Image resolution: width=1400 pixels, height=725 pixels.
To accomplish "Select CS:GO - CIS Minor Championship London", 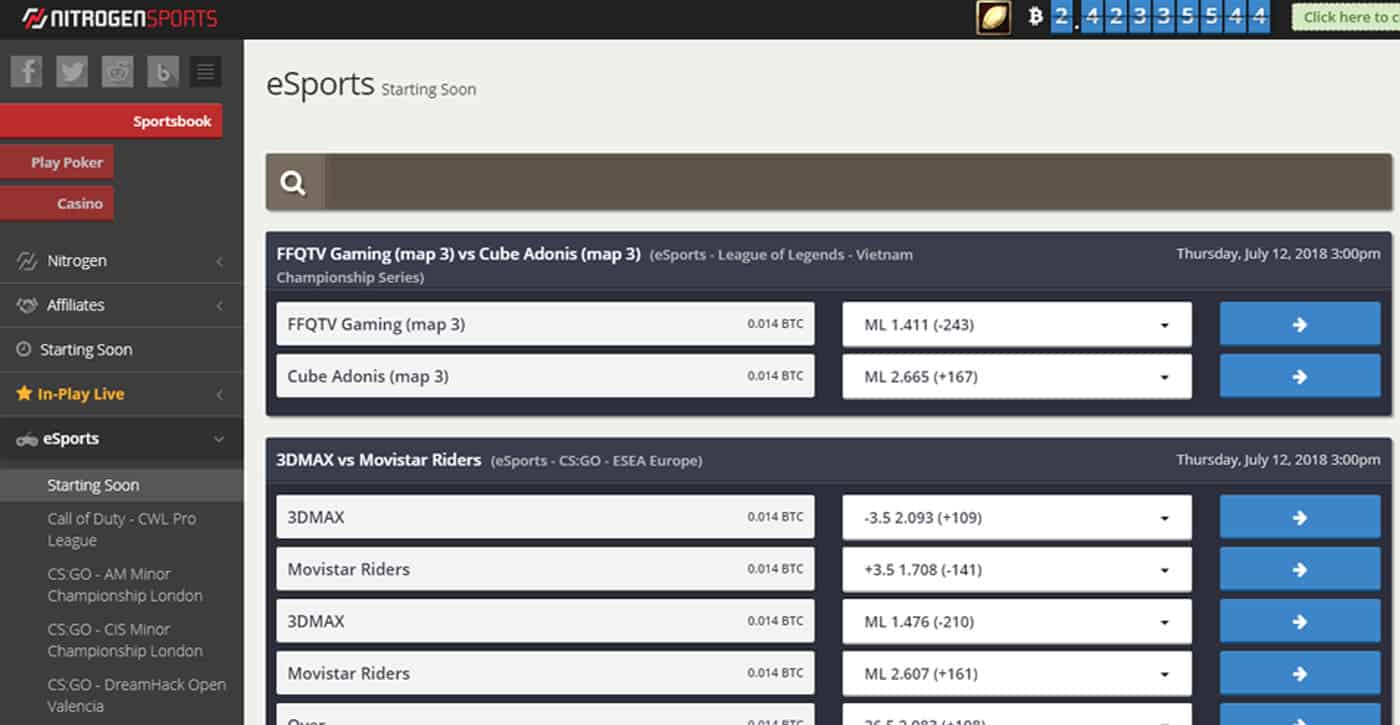I will click(125, 639).
